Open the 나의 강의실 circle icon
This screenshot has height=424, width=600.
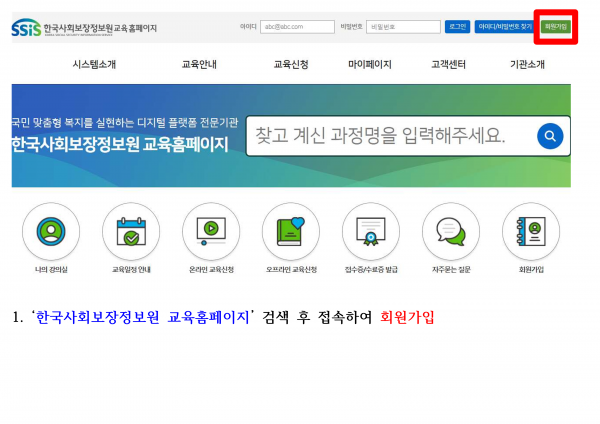(x=51, y=232)
